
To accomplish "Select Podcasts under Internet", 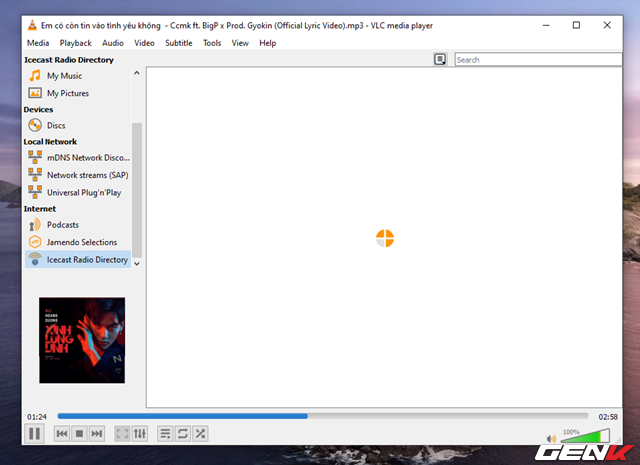I will (78, 225).
